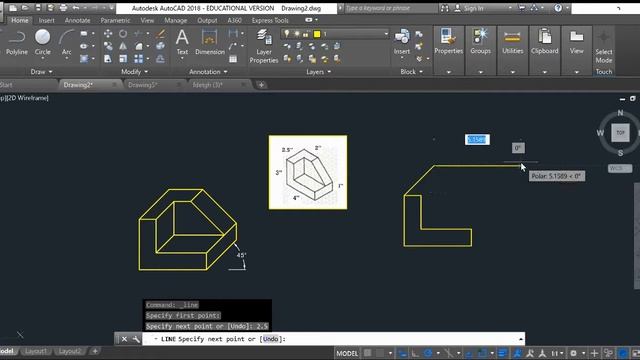Screen dimensions: 640x360
Task: Click the Help question mark icon
Action: click(558, 8)
